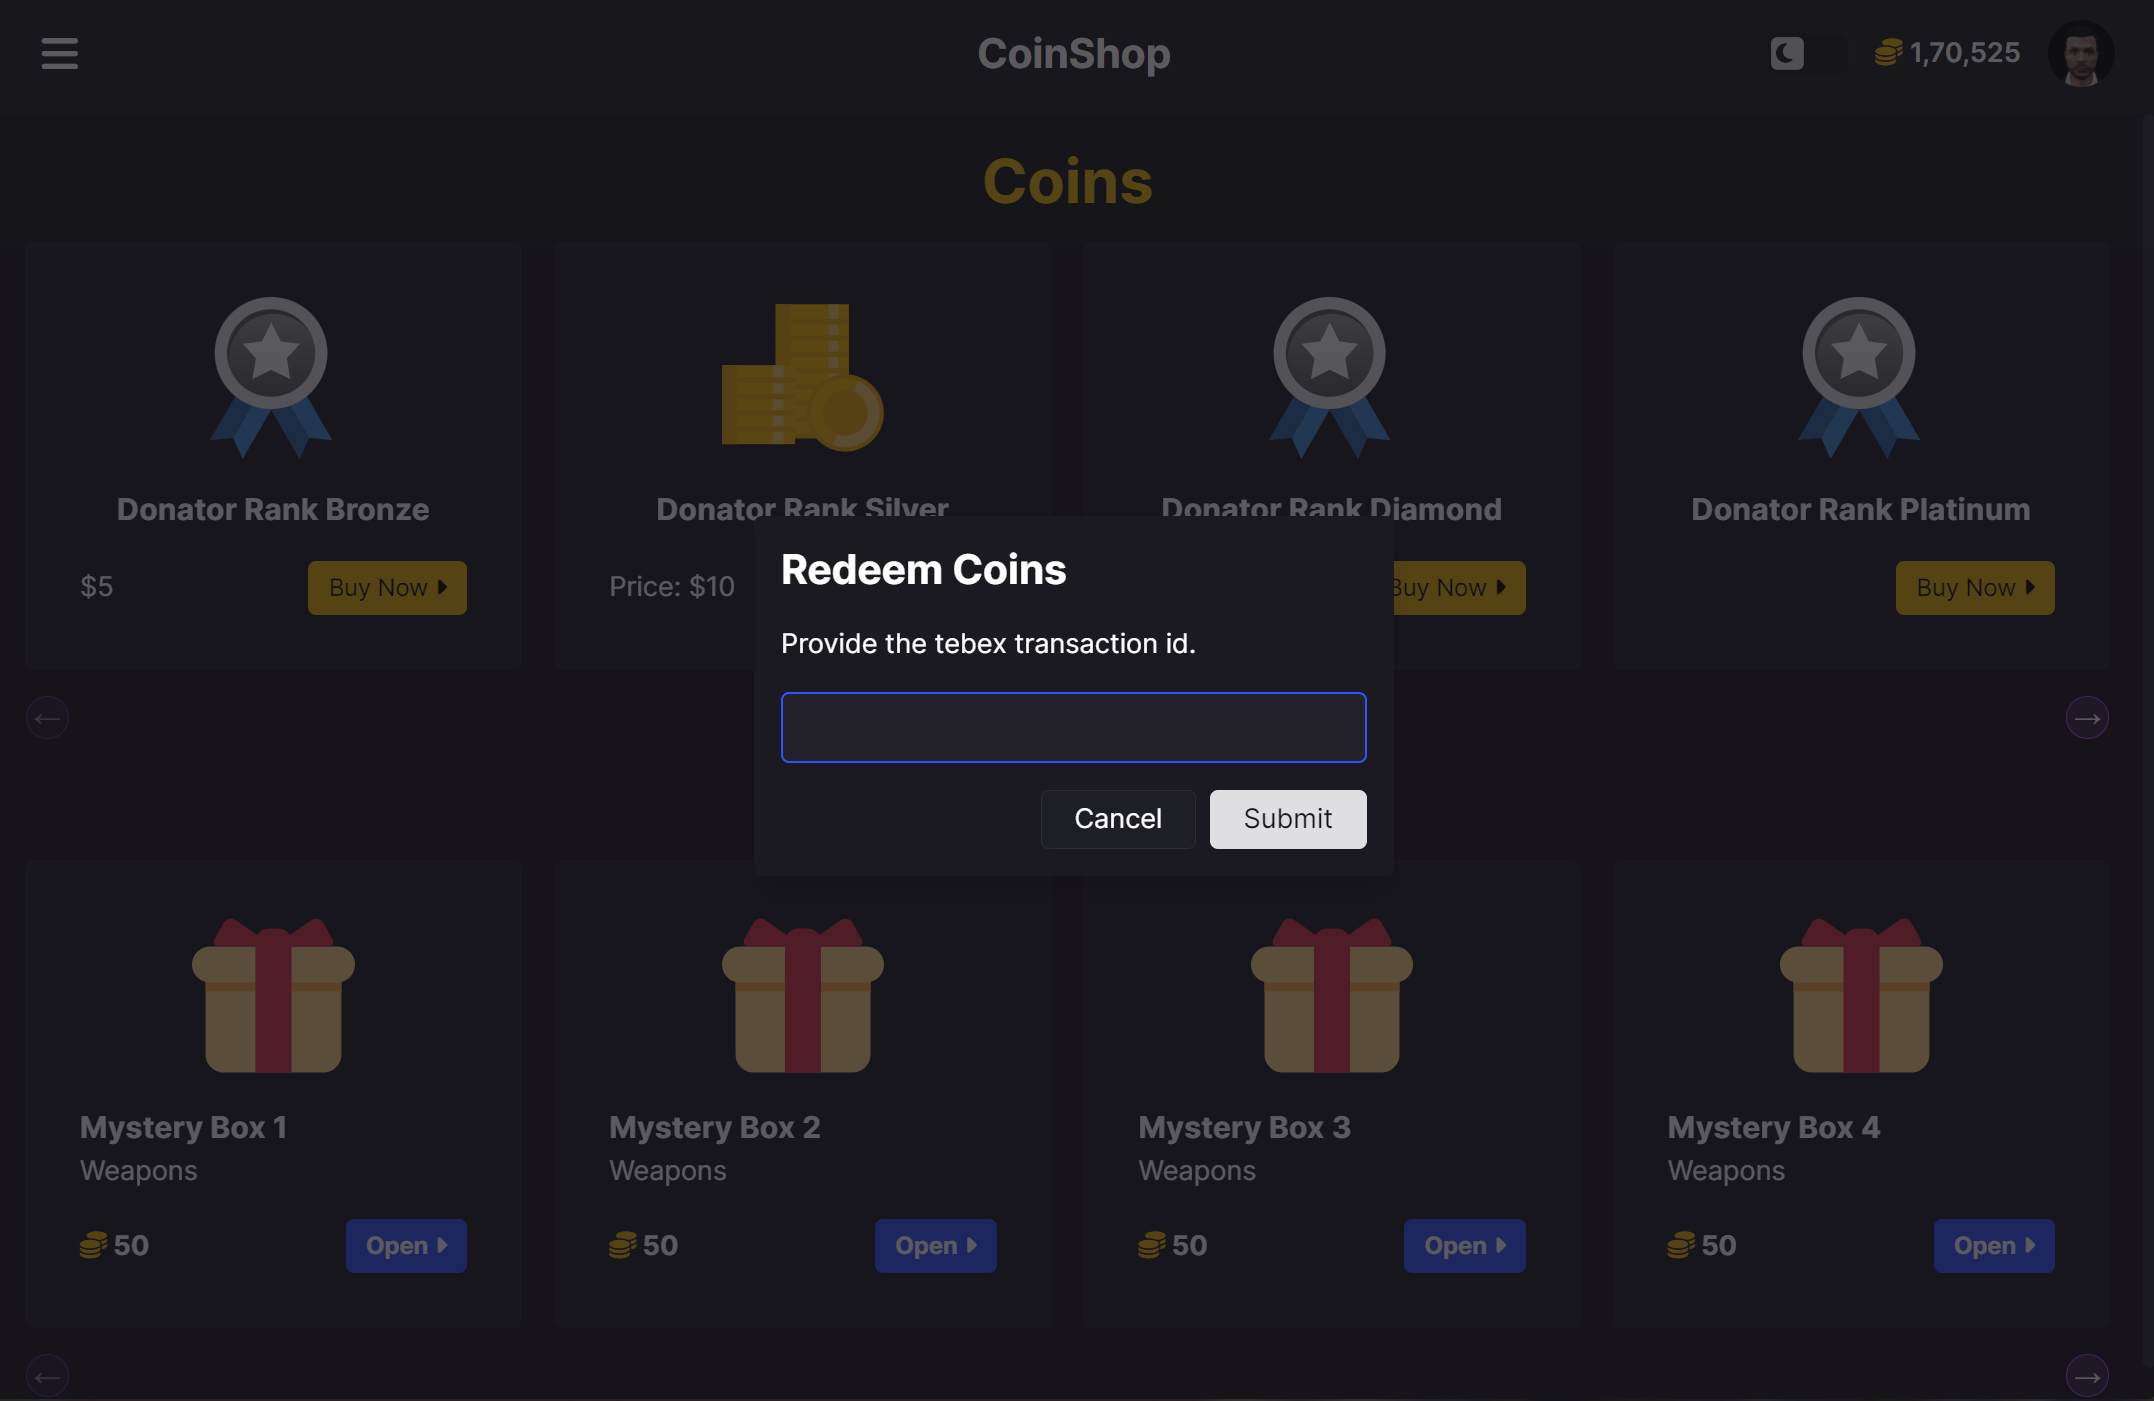Click the Coins section heading
Image resolution: width=2154 pixels, height=1401 pixels.
coord(1068,182)
